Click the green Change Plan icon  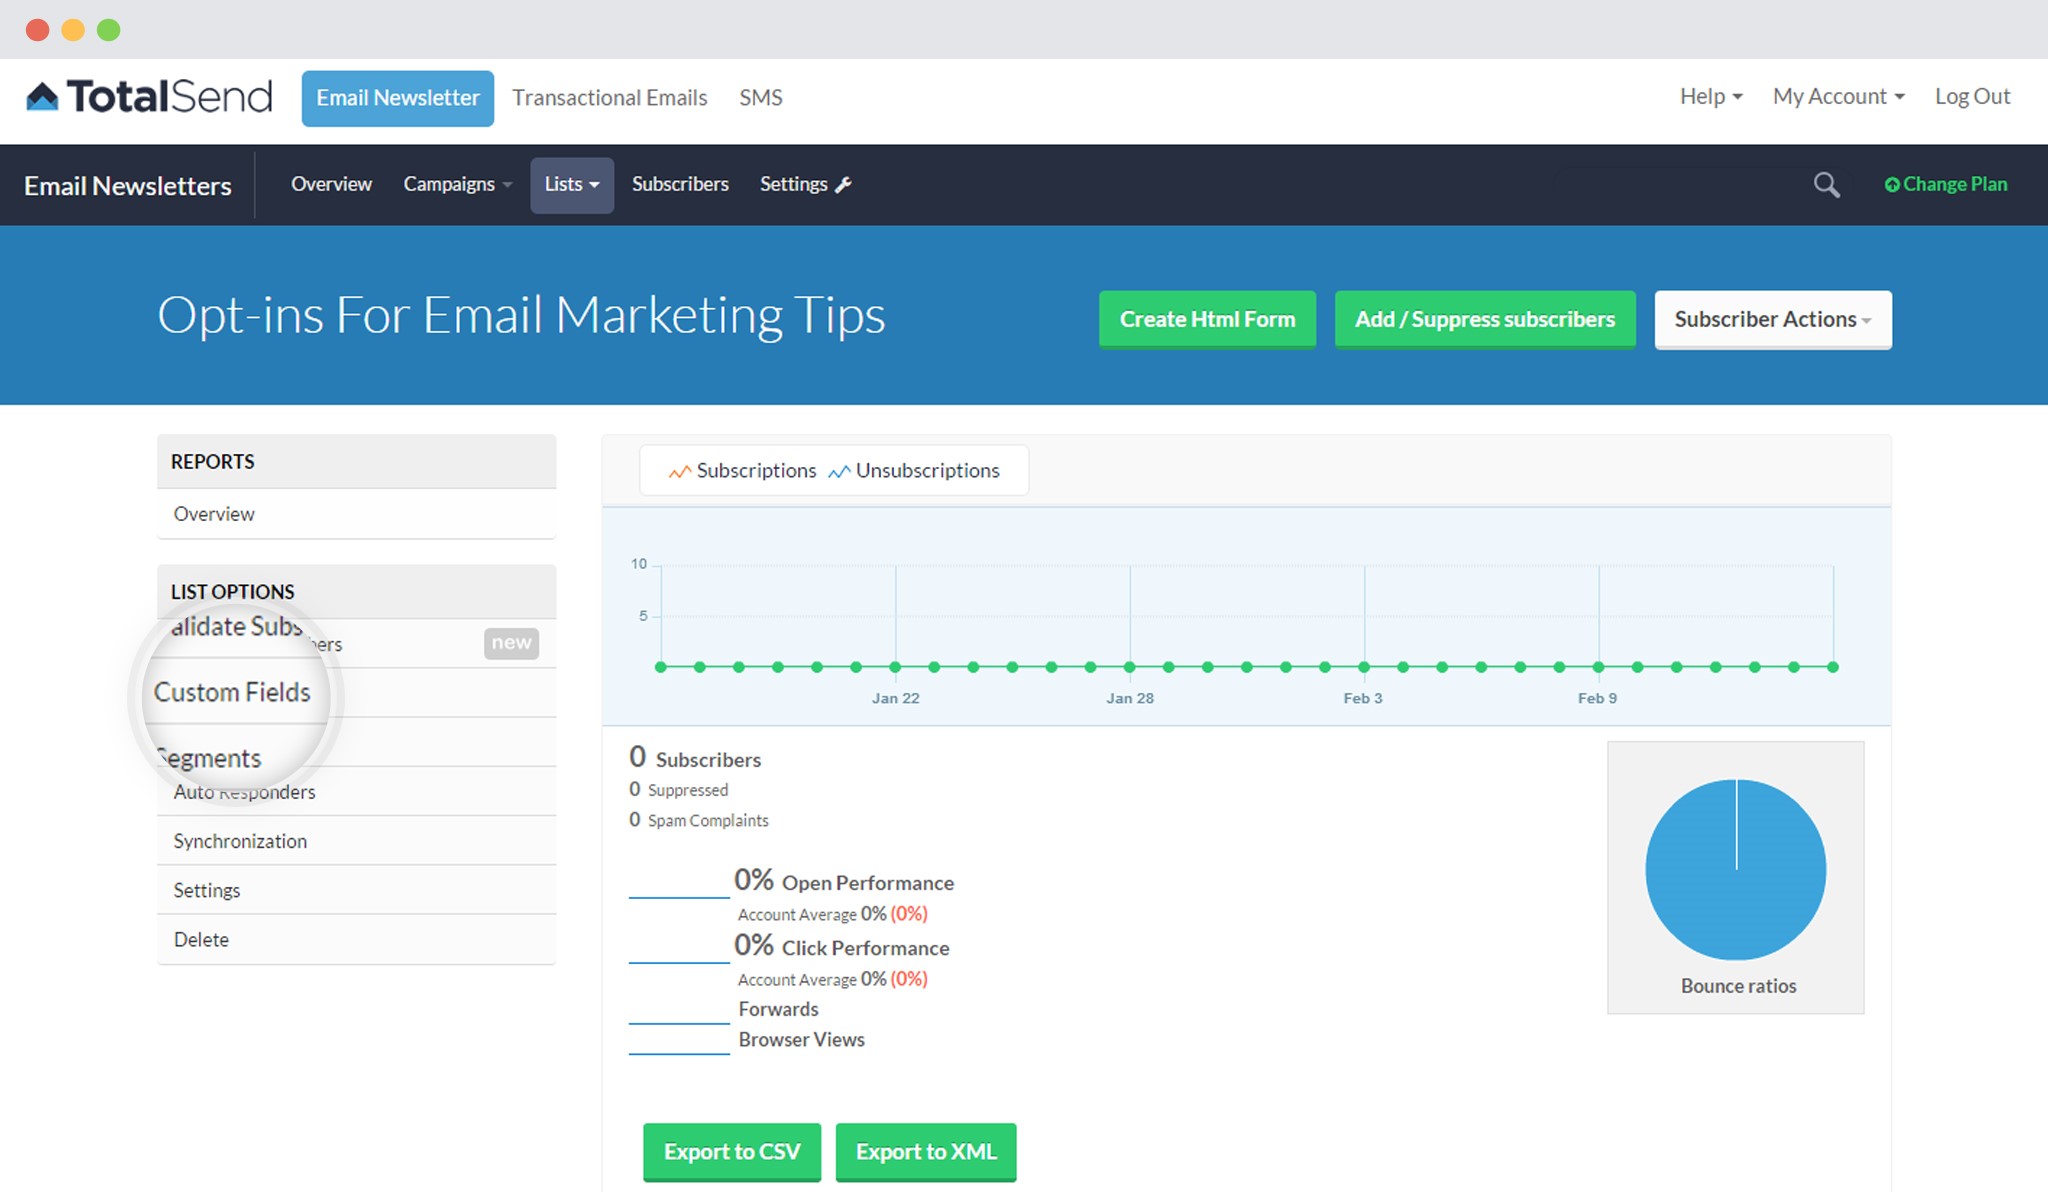[x=1891, y=185]
